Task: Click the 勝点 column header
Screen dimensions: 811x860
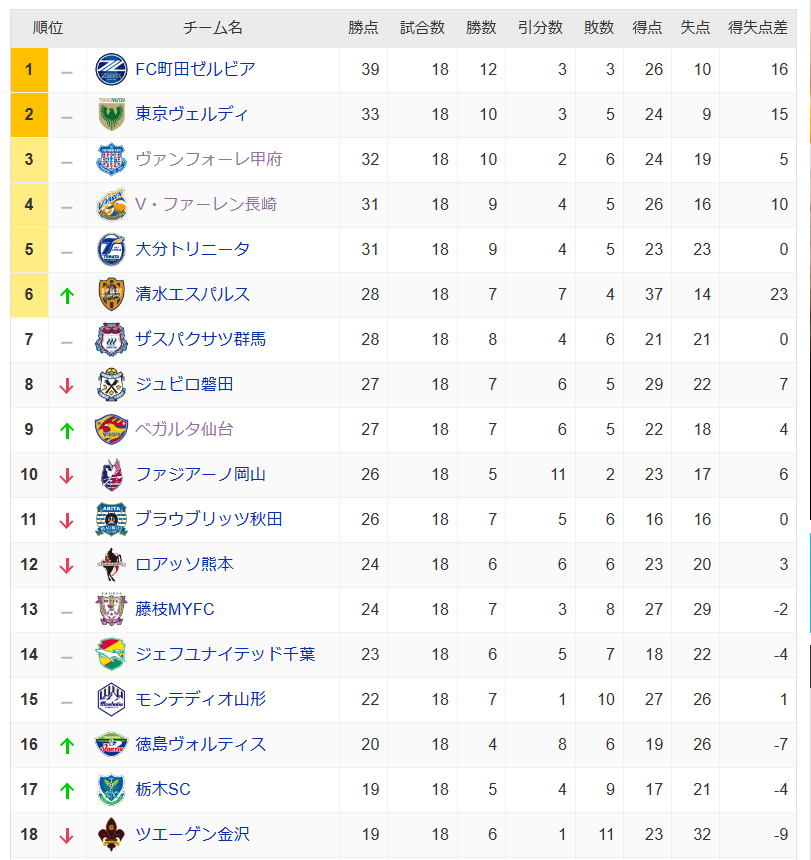Action: (x=363, y=27)
